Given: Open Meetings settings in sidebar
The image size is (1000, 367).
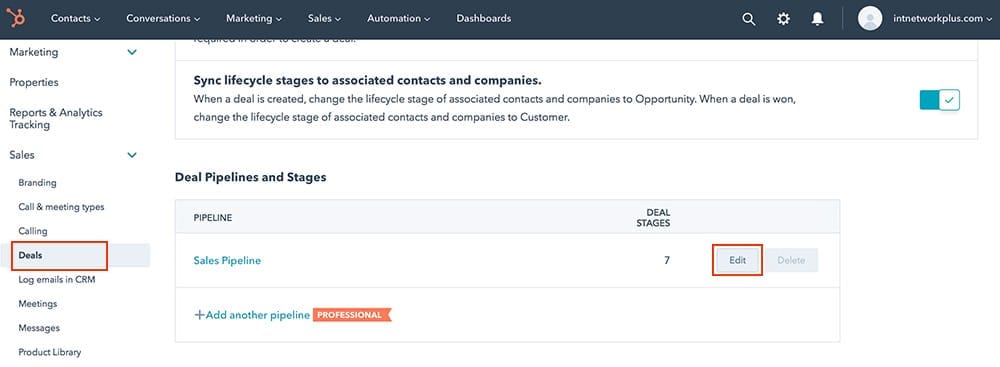Looking at the screenshot, I should click(38, 304).
